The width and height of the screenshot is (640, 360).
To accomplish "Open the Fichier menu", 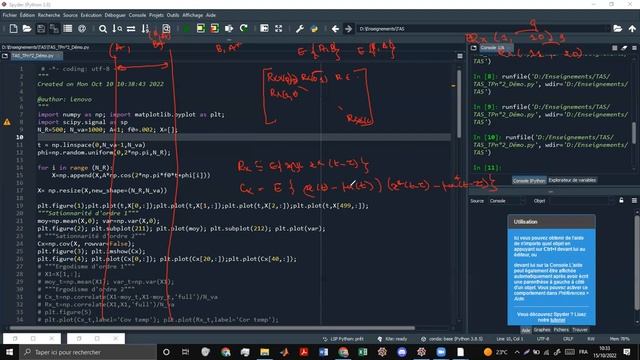I will (10, 15).
